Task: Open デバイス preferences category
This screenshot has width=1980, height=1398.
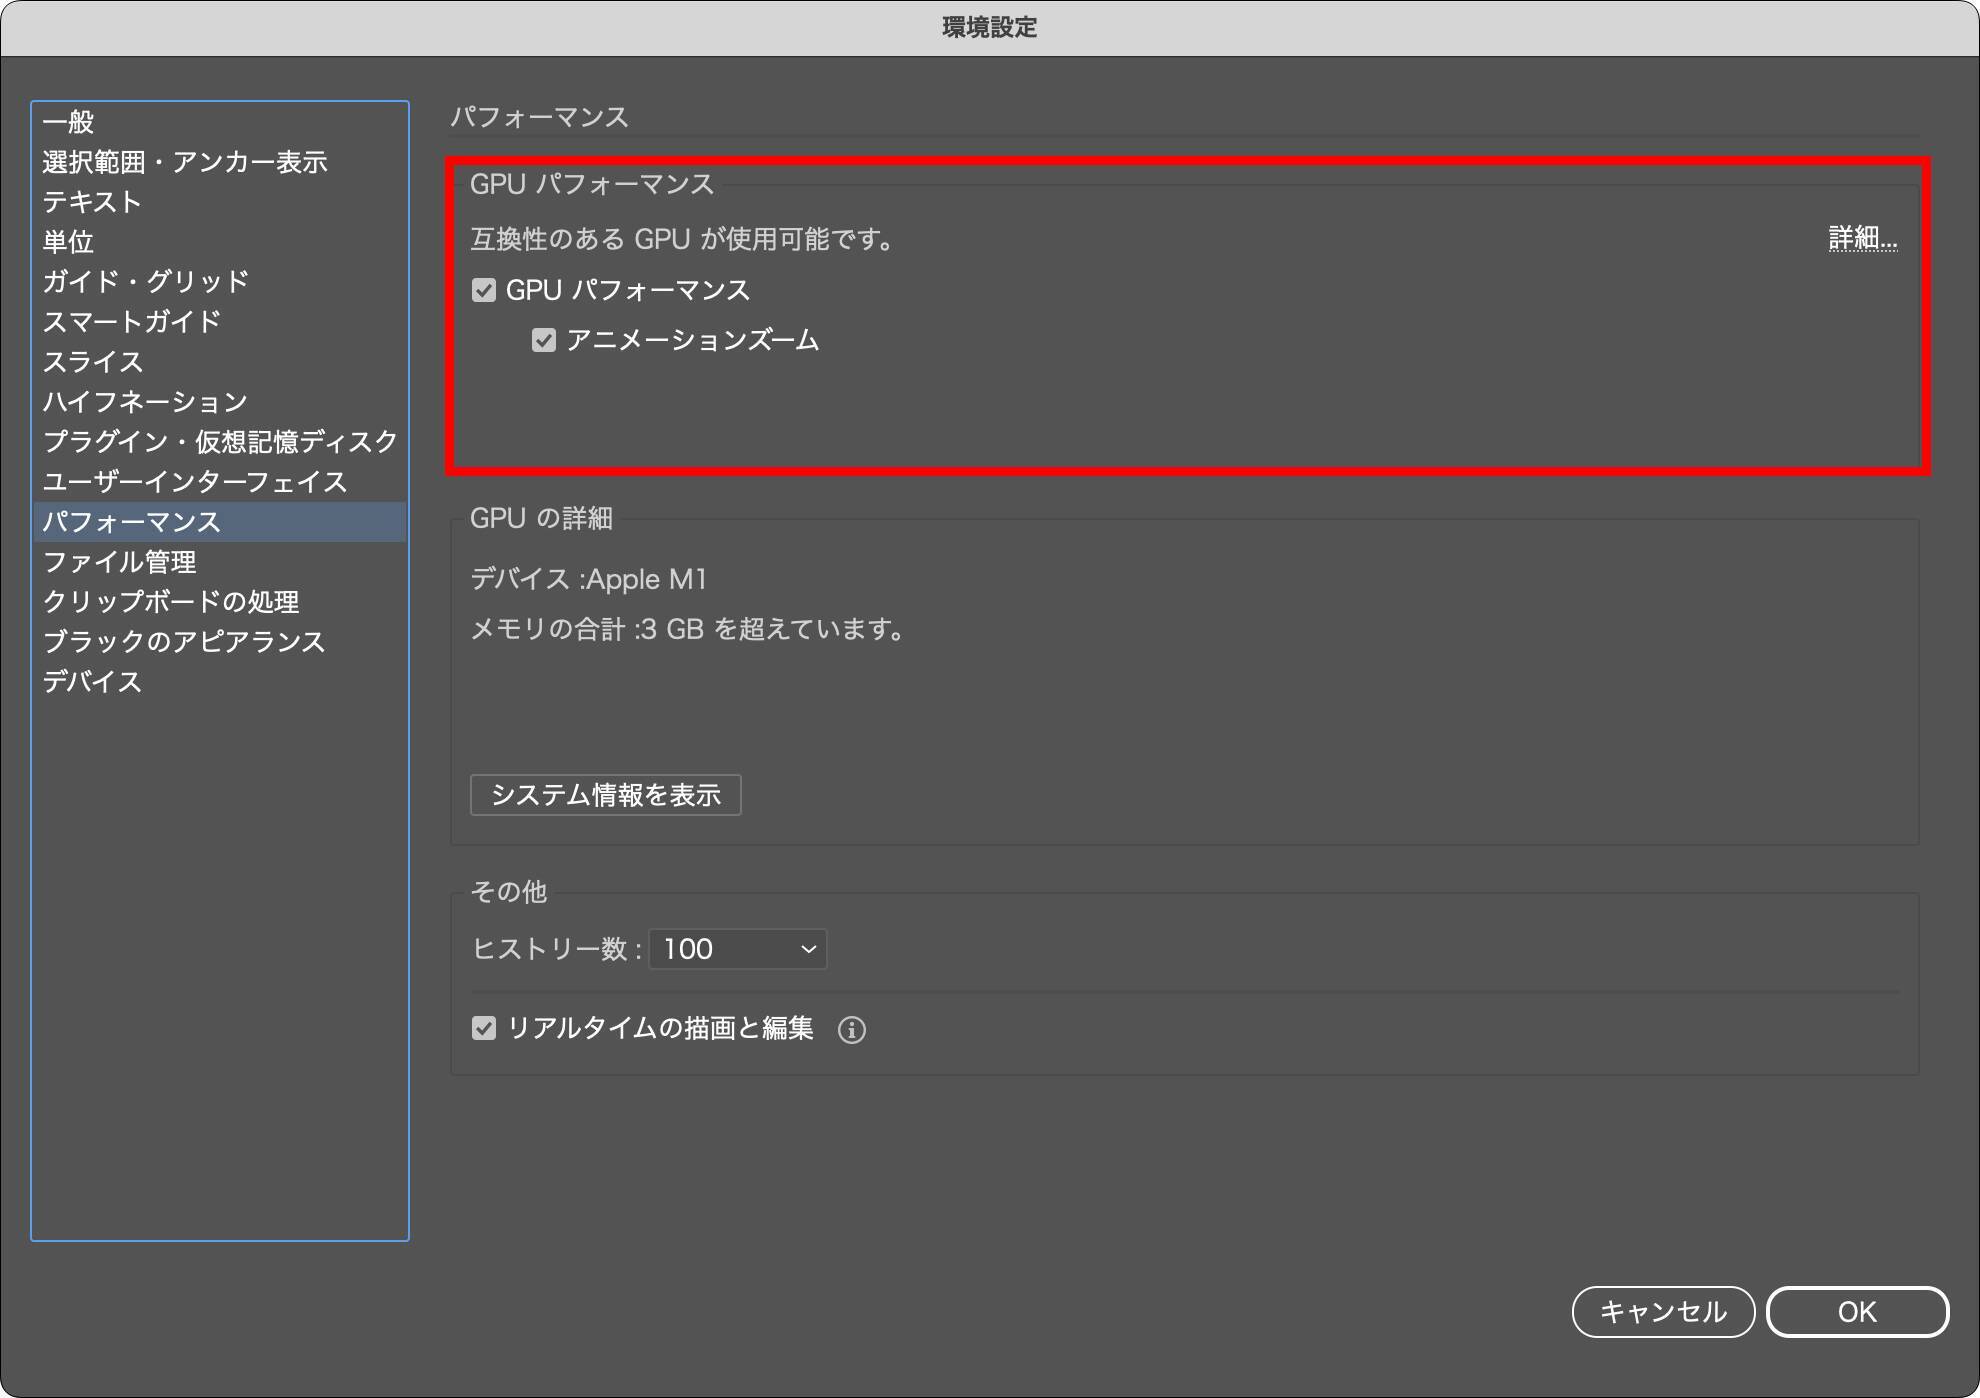Action: pyautogui.click(x=92, y=682)
